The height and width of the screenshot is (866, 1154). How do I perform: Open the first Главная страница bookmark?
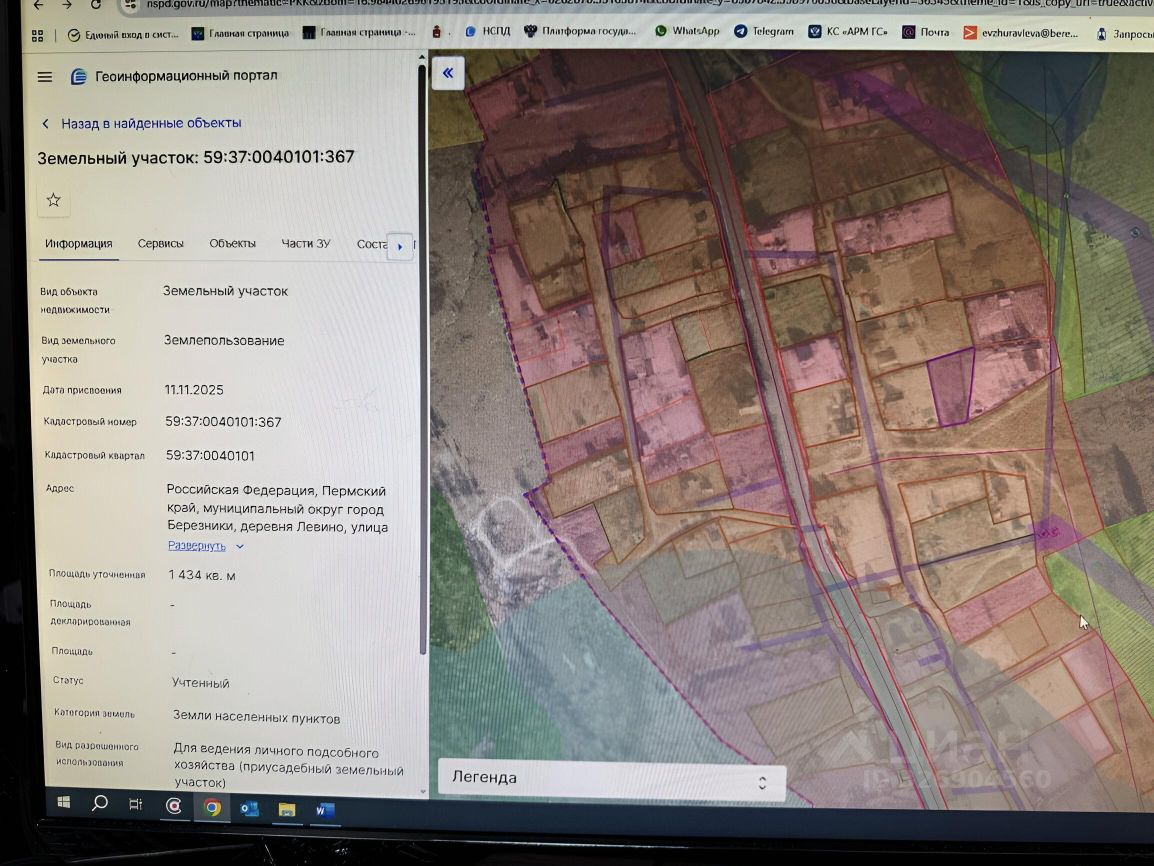point(240,33)
